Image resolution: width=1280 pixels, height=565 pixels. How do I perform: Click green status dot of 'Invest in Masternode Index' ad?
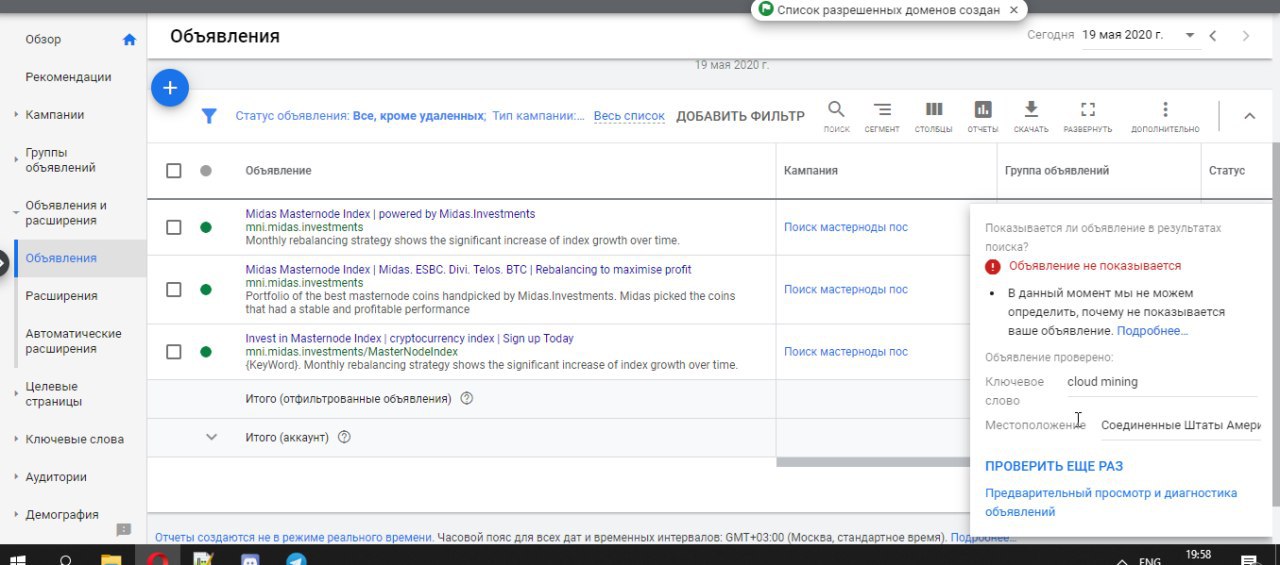[206, 351]
